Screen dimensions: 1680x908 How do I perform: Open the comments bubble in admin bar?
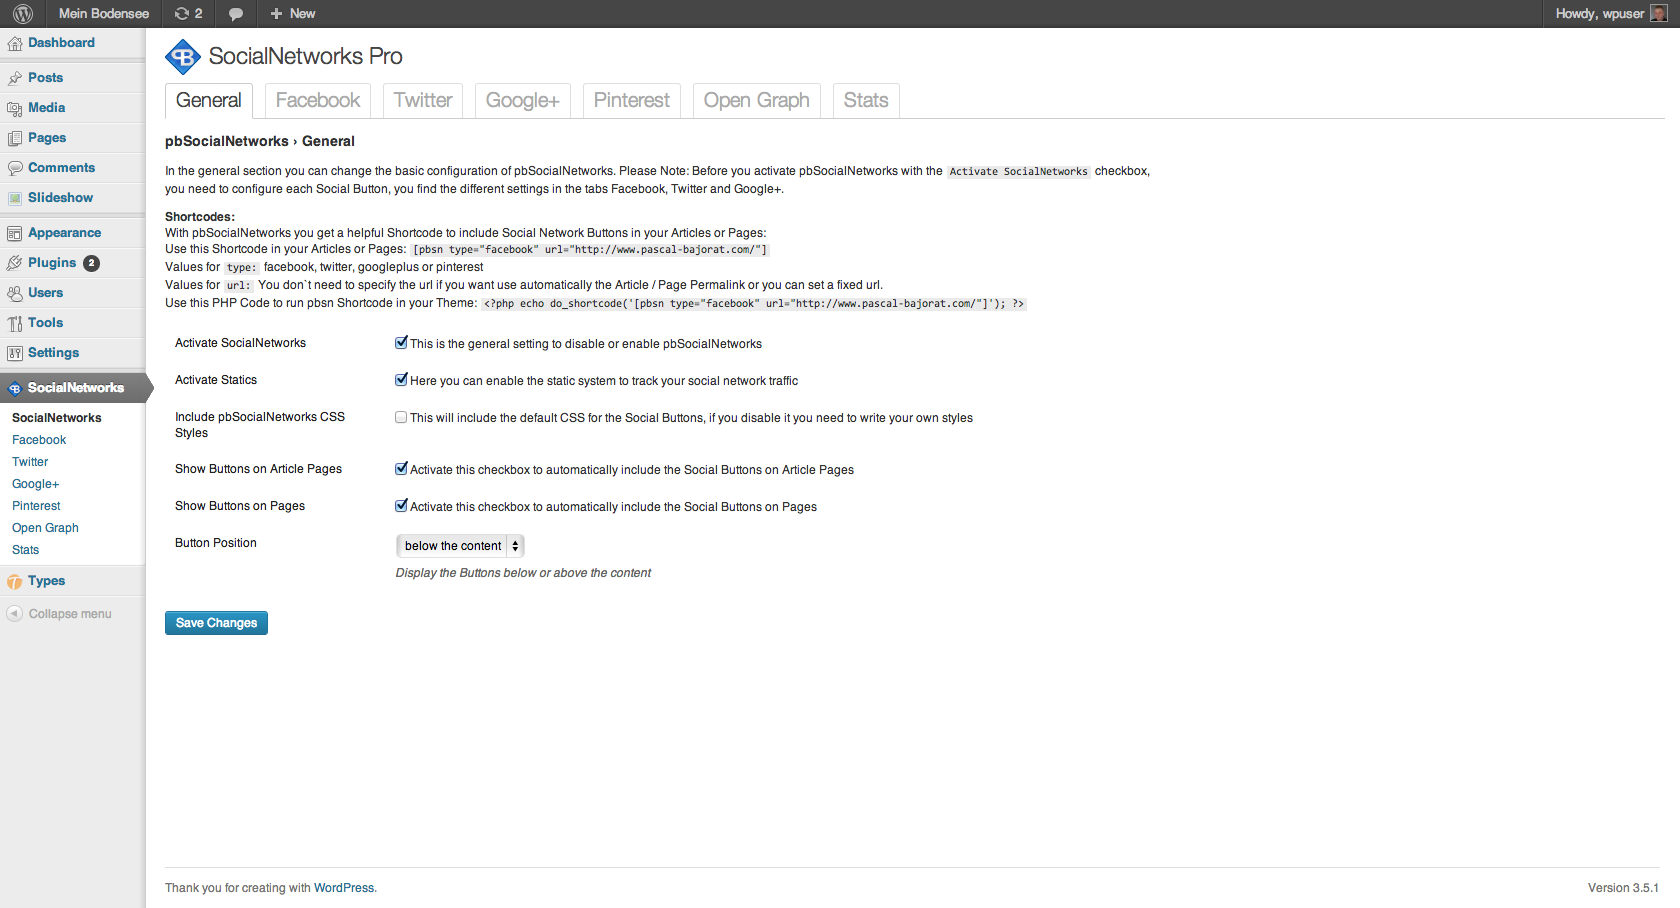[x=236, y=14]
